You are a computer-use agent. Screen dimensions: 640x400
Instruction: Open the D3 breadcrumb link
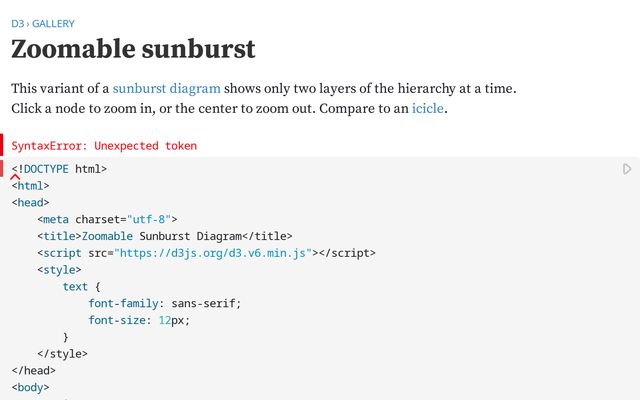[x=18, y=23]
